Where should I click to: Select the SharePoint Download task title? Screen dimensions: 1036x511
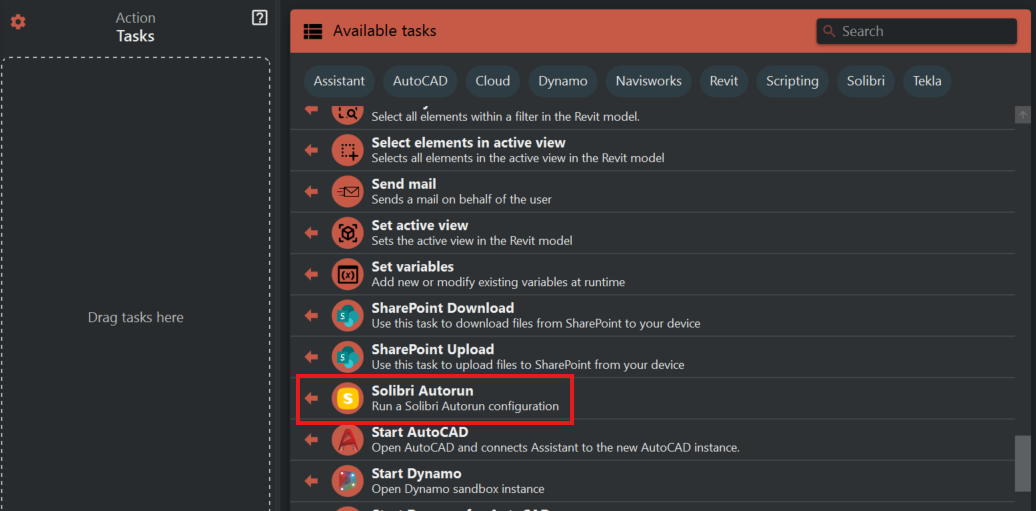pyautogui.click(x=443, y=307)
